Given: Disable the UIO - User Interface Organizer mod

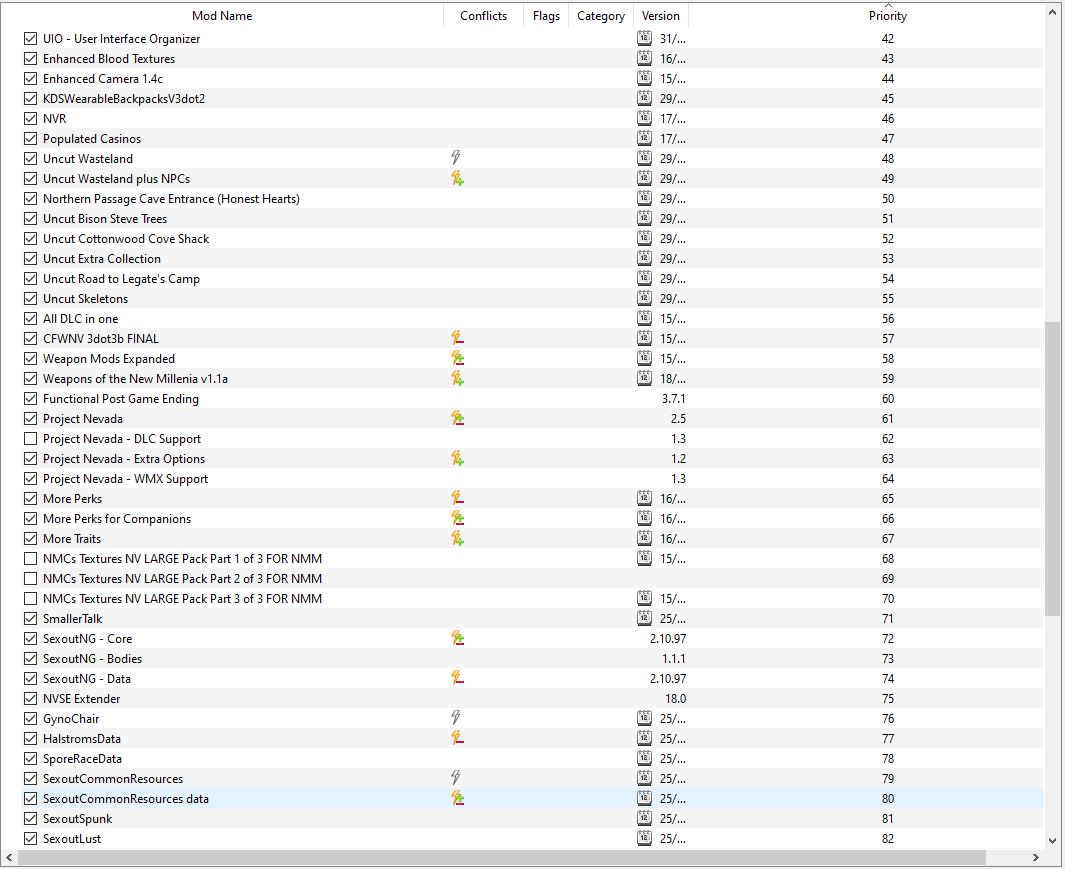Looking at the screenshot, I should click(31, 39).
